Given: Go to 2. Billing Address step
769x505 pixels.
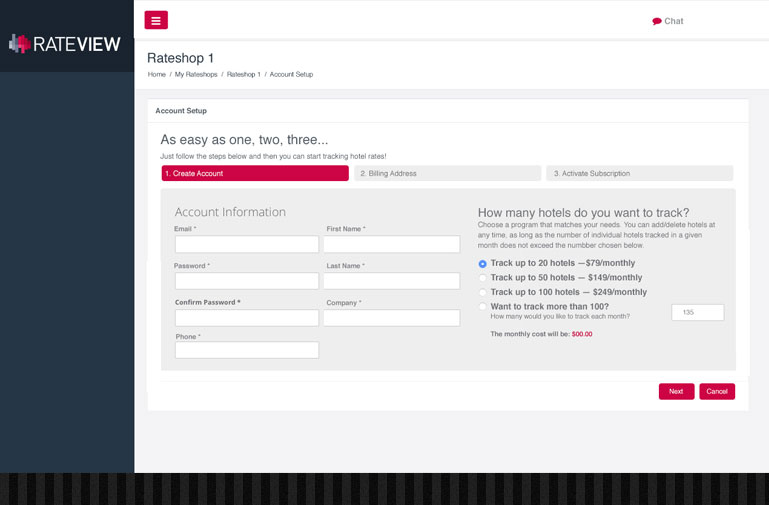Looking at the screenshot, I should 447,174.
